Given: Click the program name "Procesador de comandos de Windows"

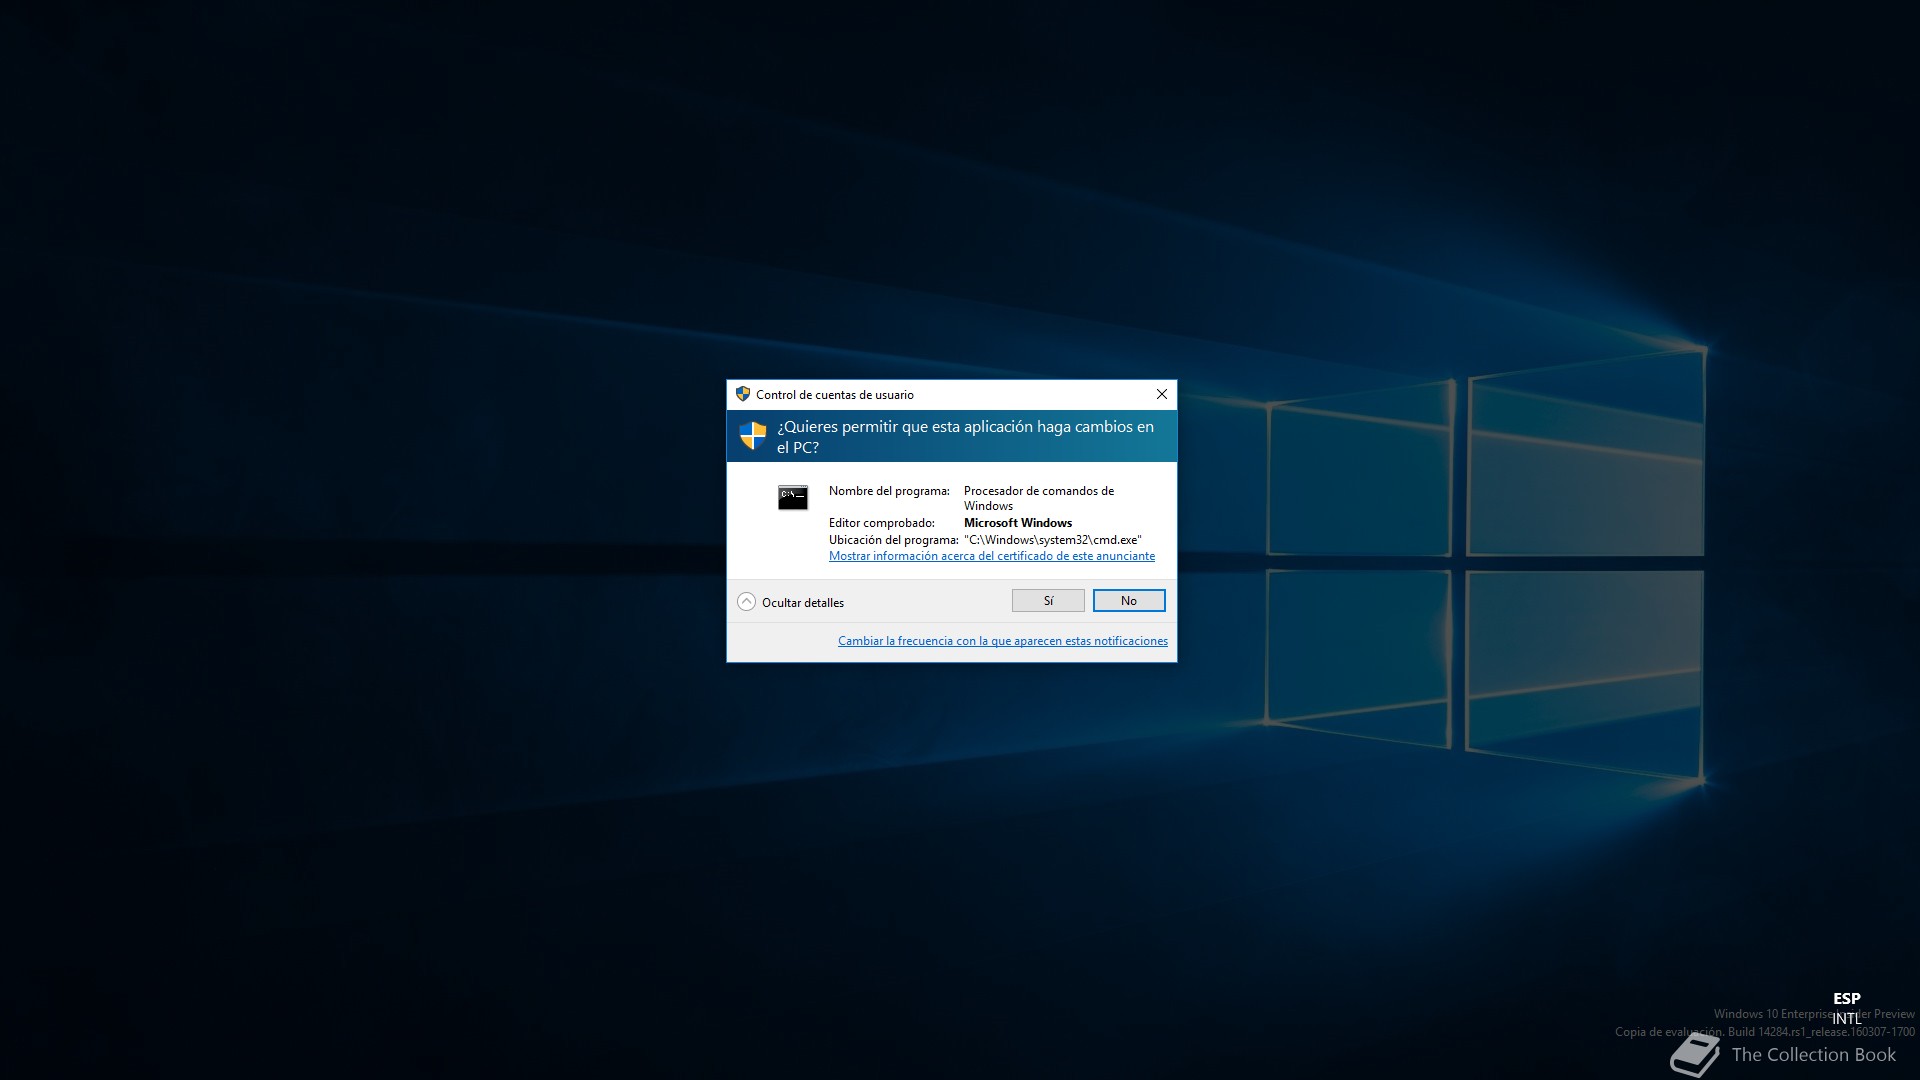Looking at the screenshot, I should pos(1039,498).
